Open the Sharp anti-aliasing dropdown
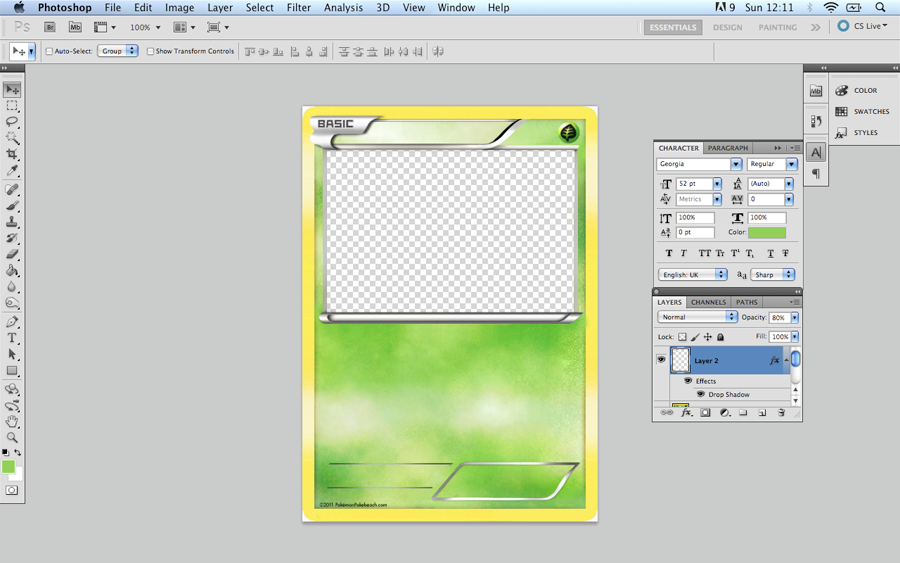 click(x=773, y=274)
